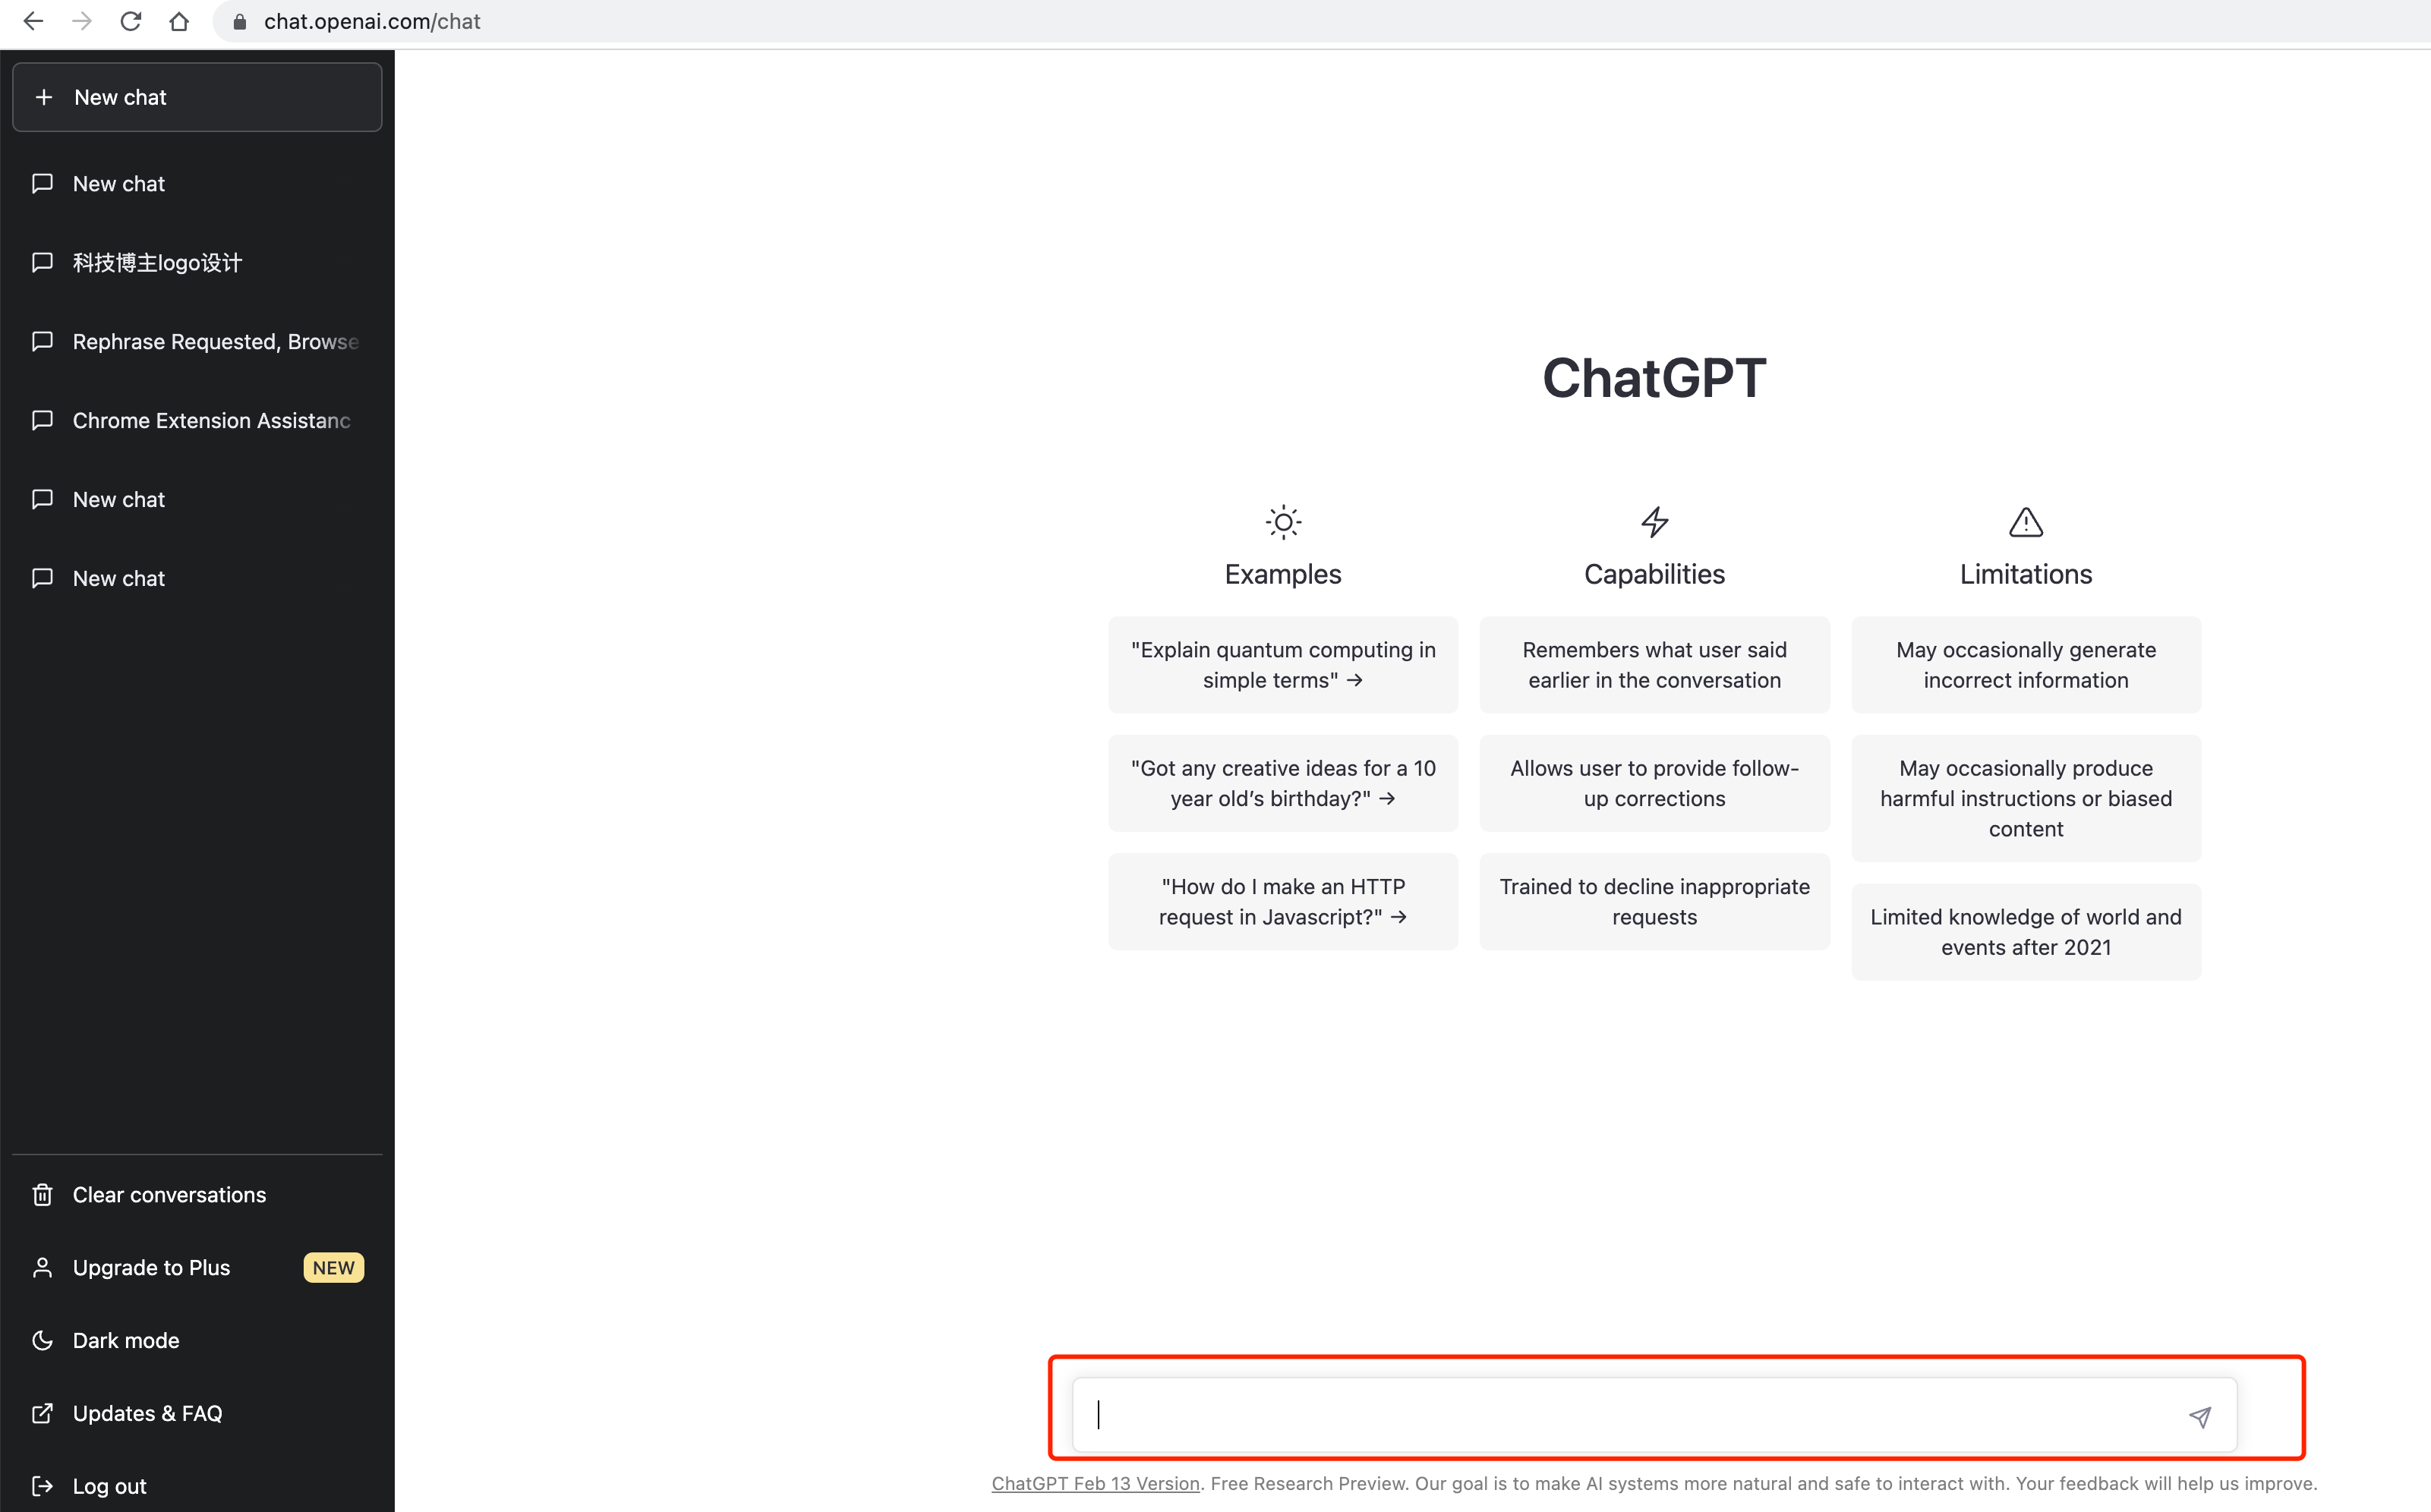Click the Limitations warning triangle icon

click(x=2026, y=521)
